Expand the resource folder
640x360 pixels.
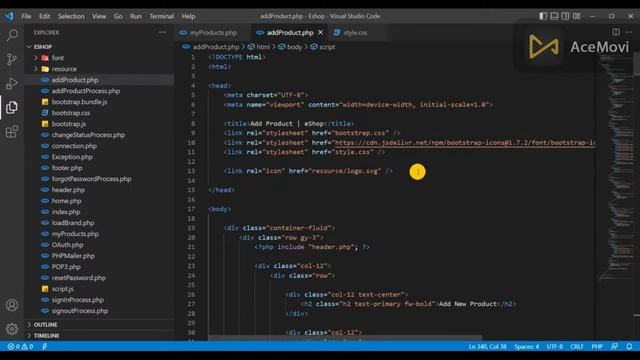click(64, 69)
